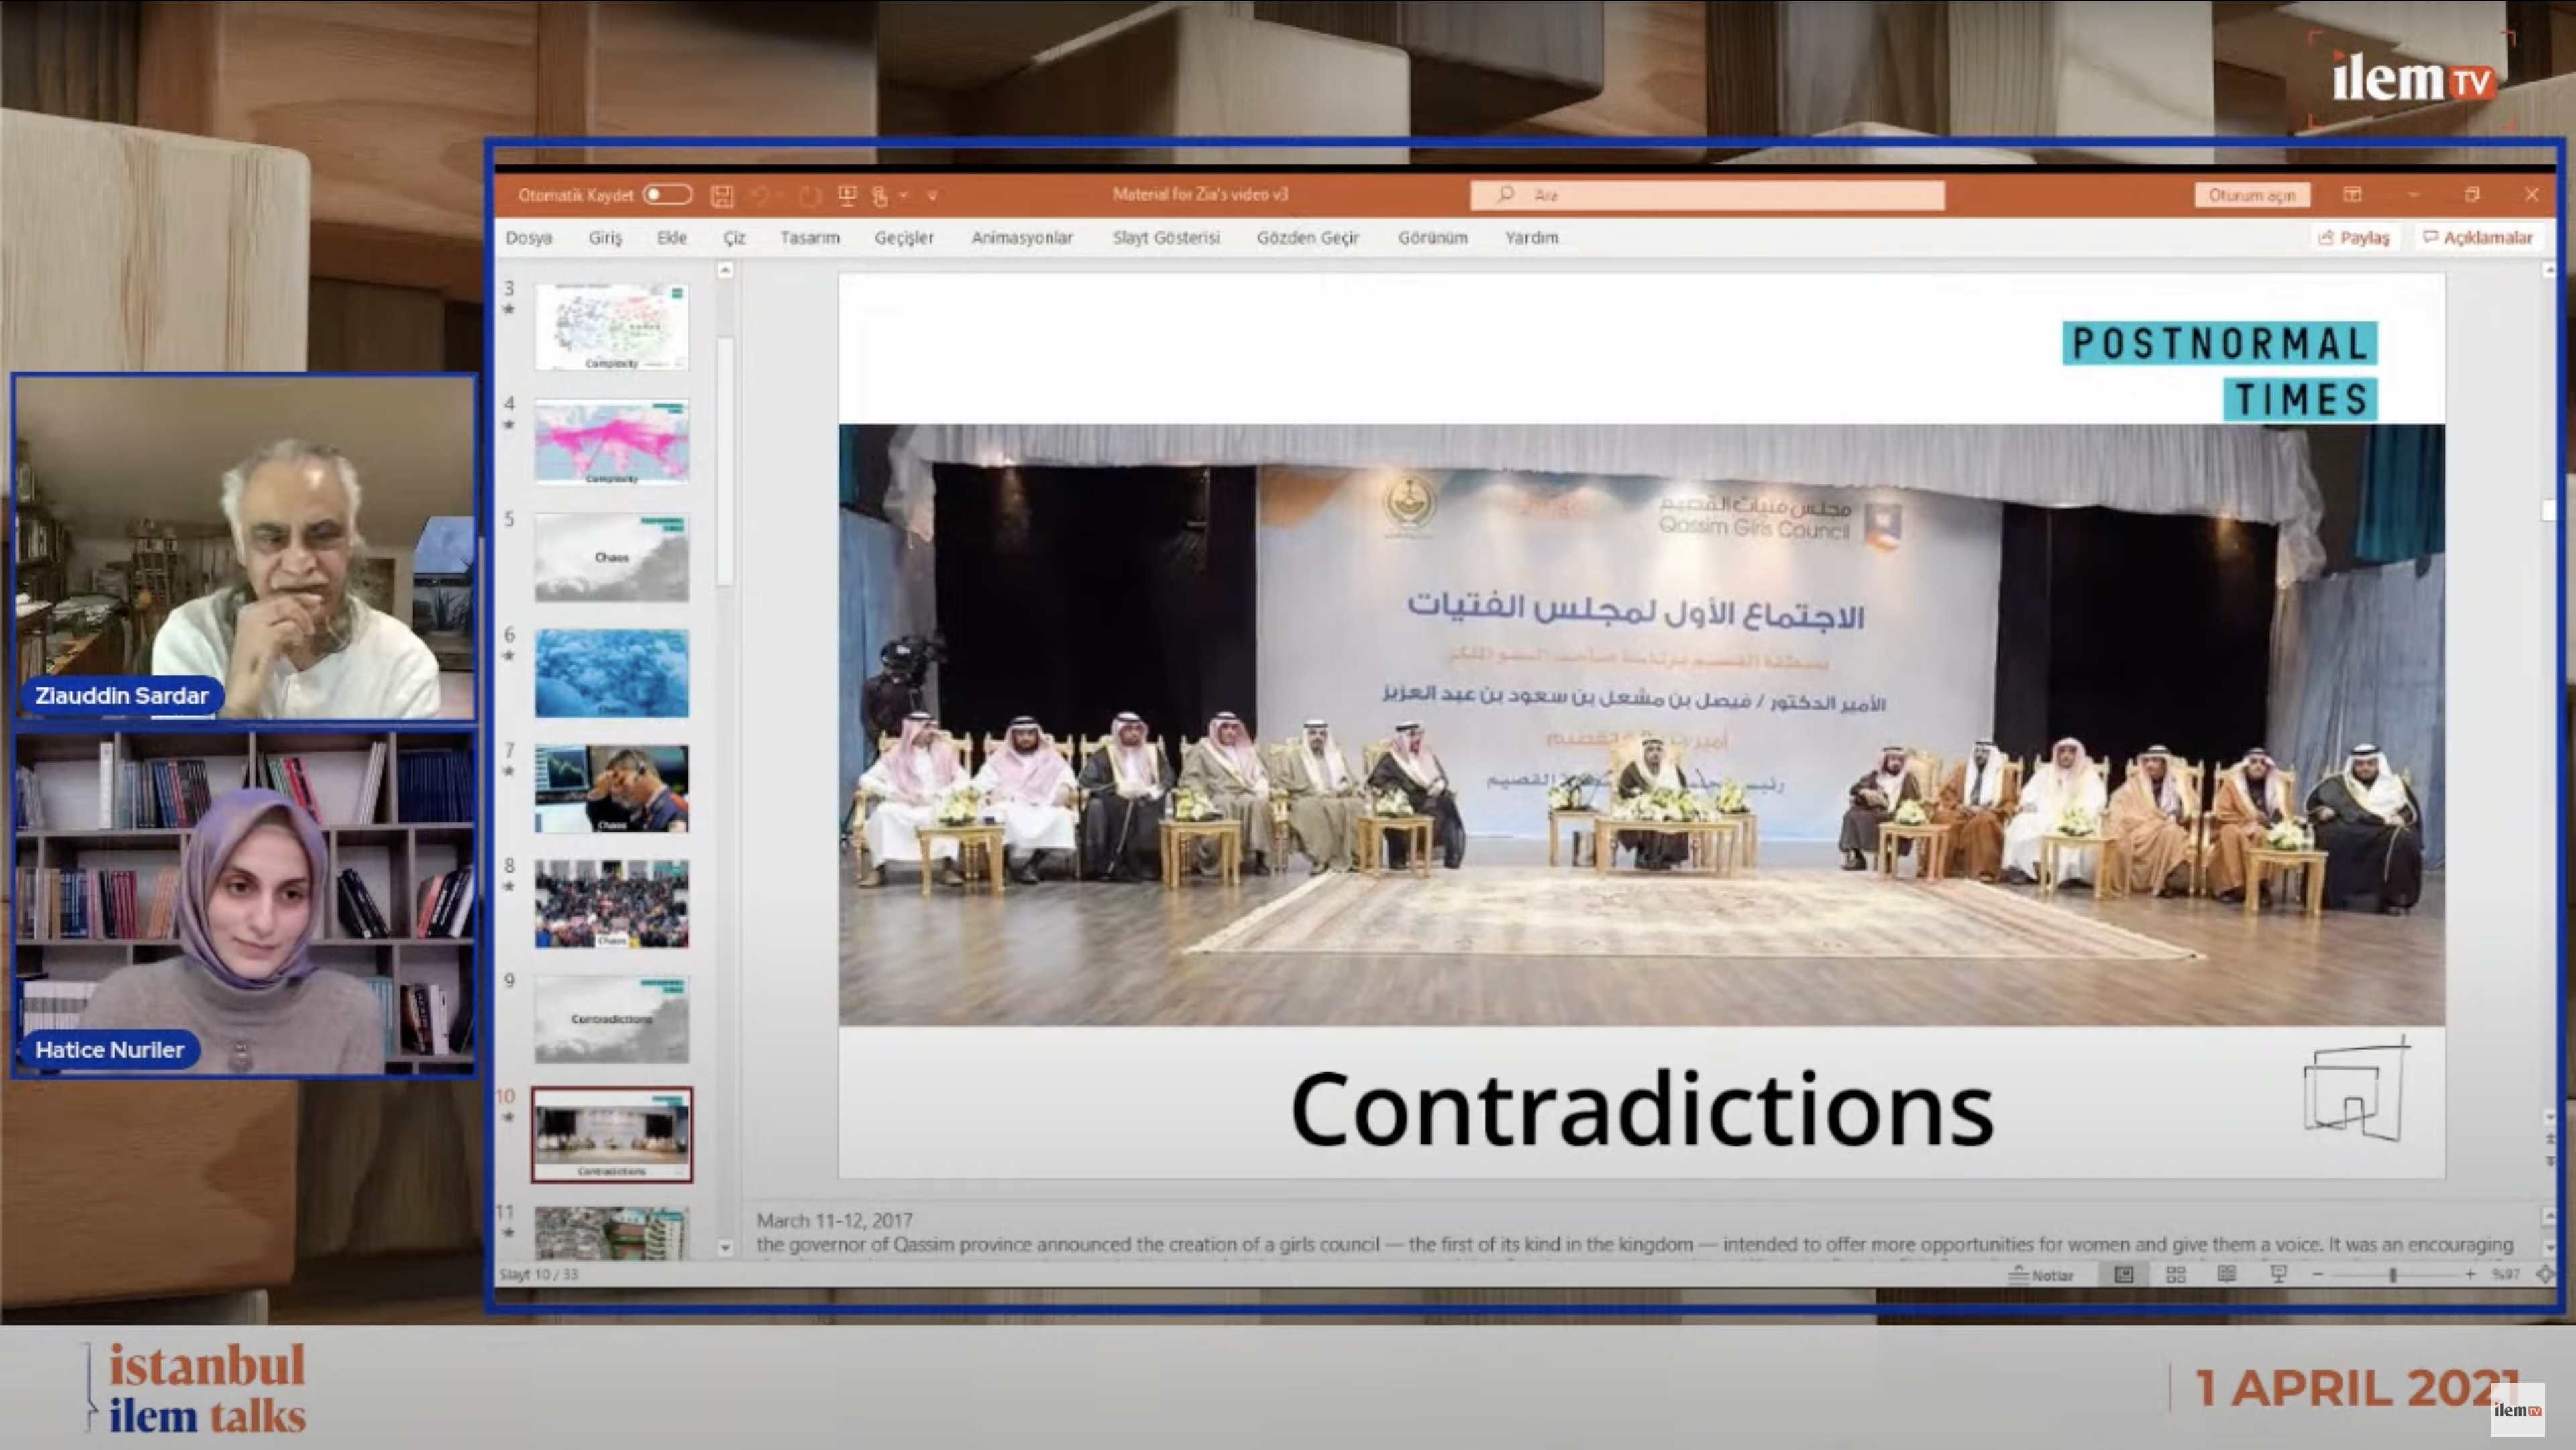Select slide 9 Contradictions gray thumbnail

pos(611,1020)
